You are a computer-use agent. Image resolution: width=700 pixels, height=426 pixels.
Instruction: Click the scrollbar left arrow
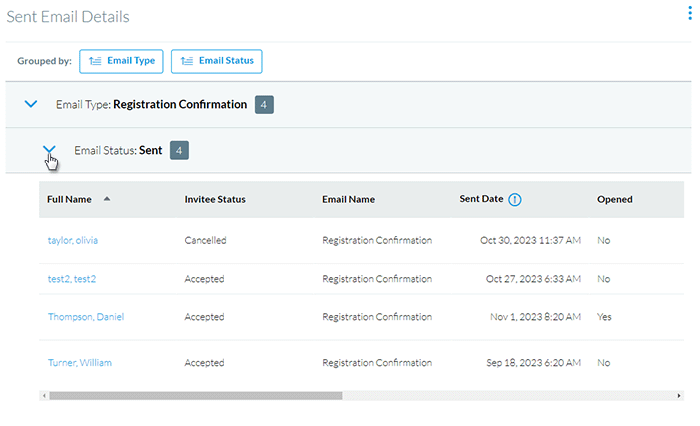point(43,395)
